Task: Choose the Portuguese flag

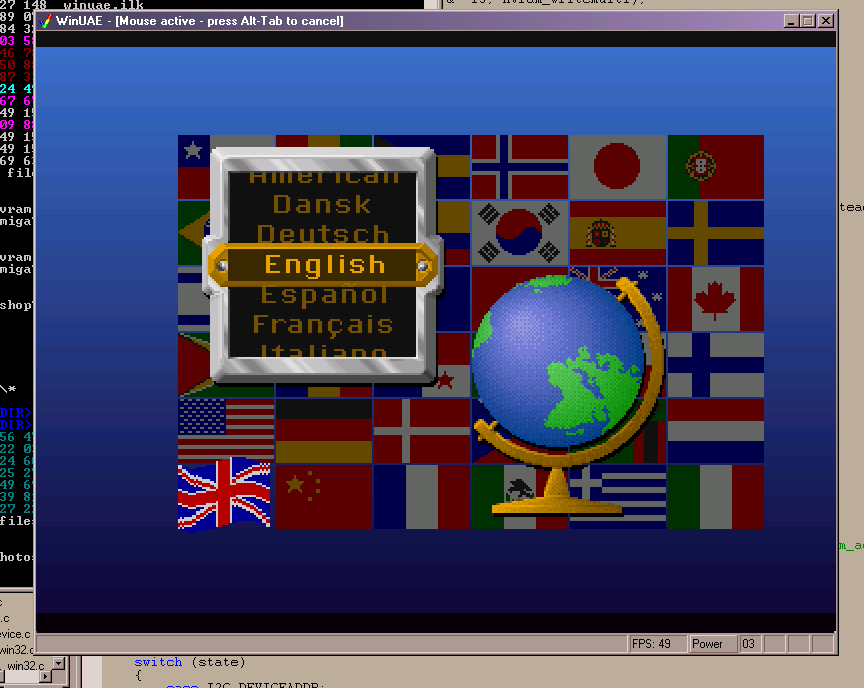Action: tap(716, 167)
